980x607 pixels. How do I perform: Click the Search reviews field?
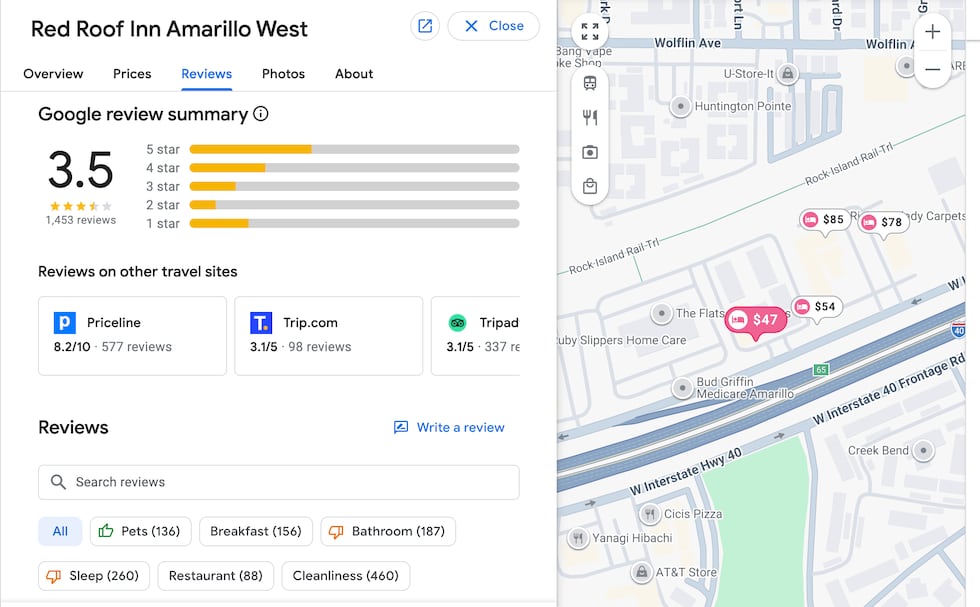(279, 482)
